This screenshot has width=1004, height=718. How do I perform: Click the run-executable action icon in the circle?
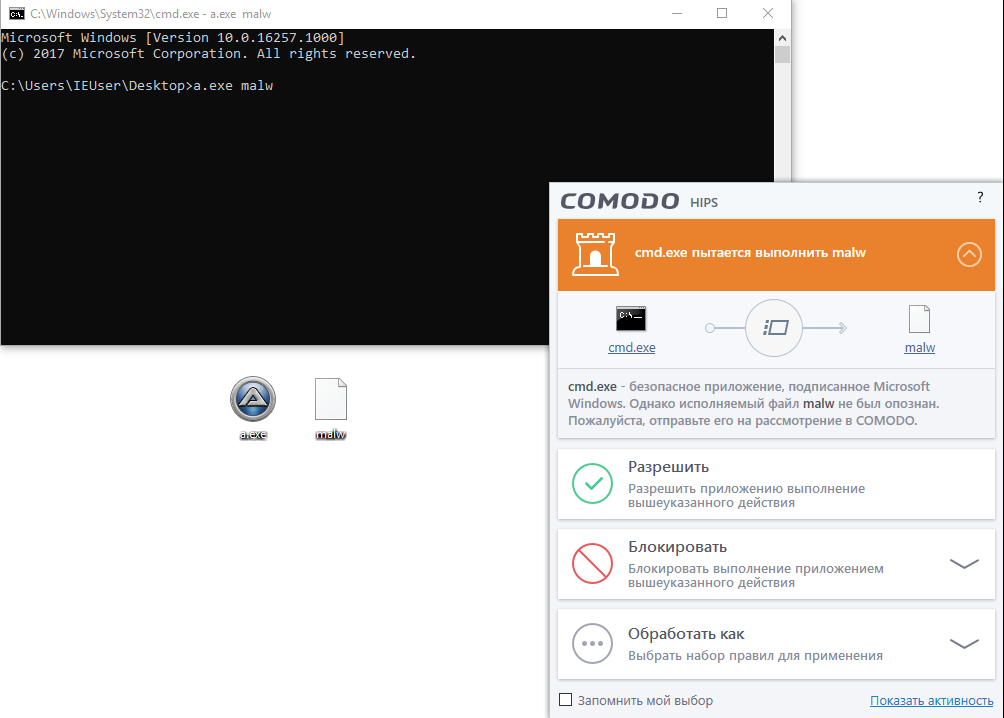click(774, 328)
